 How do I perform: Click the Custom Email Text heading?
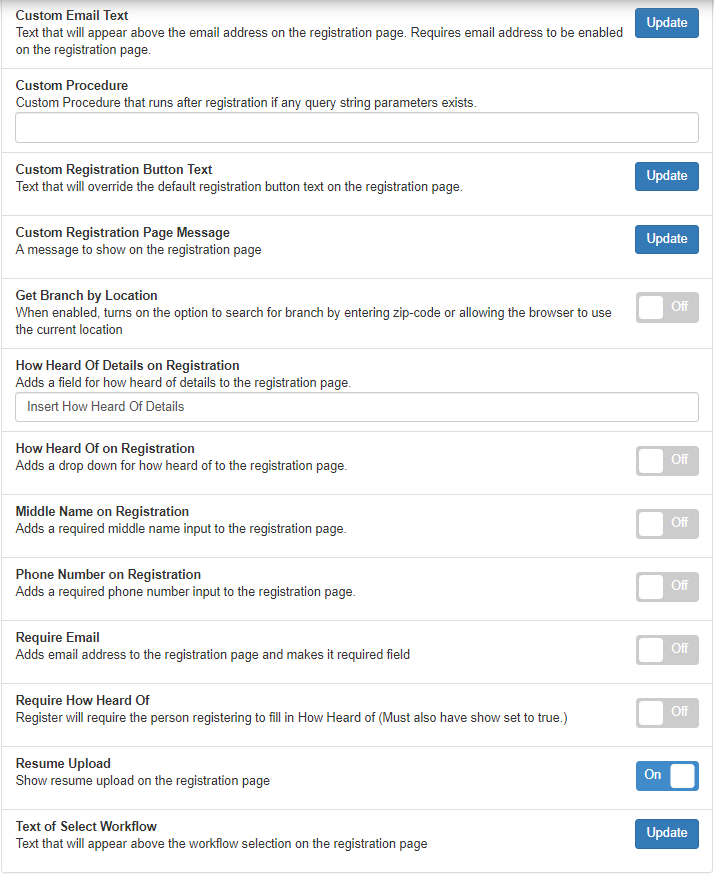[x=72, y=16]
